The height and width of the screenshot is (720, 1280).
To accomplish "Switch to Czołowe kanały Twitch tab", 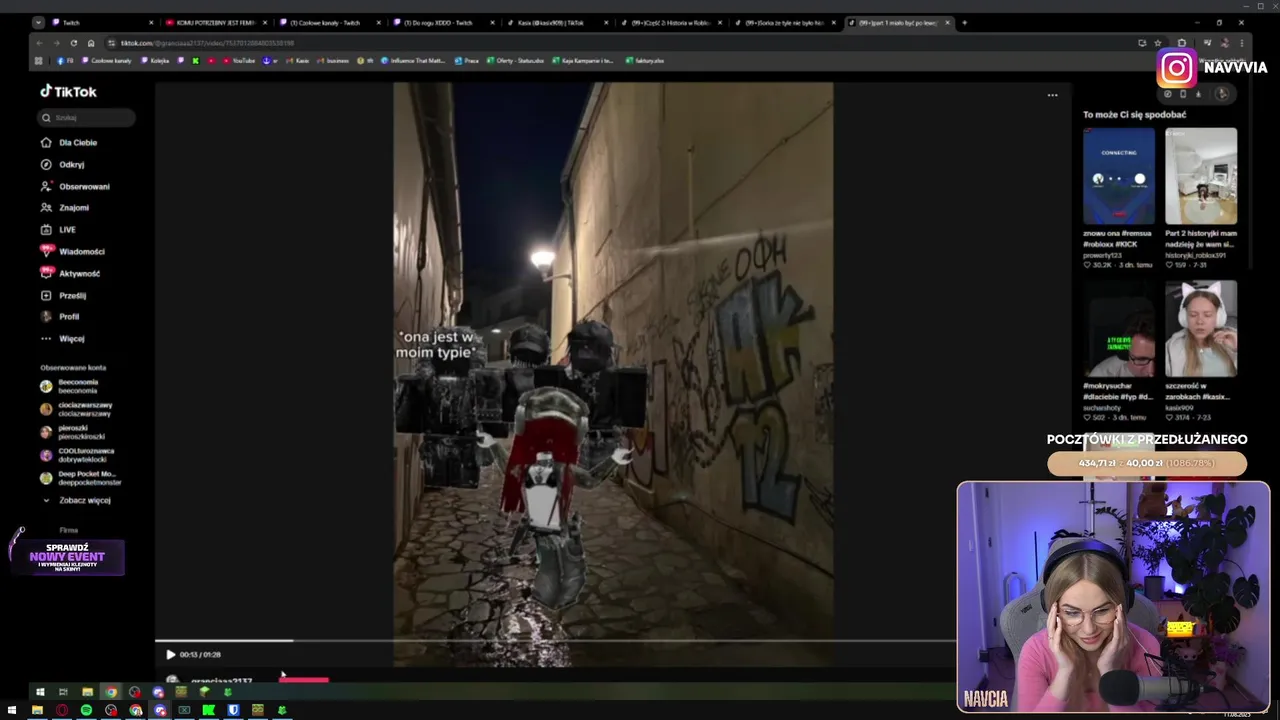I will pyautogui.click(x=329, y=22).
